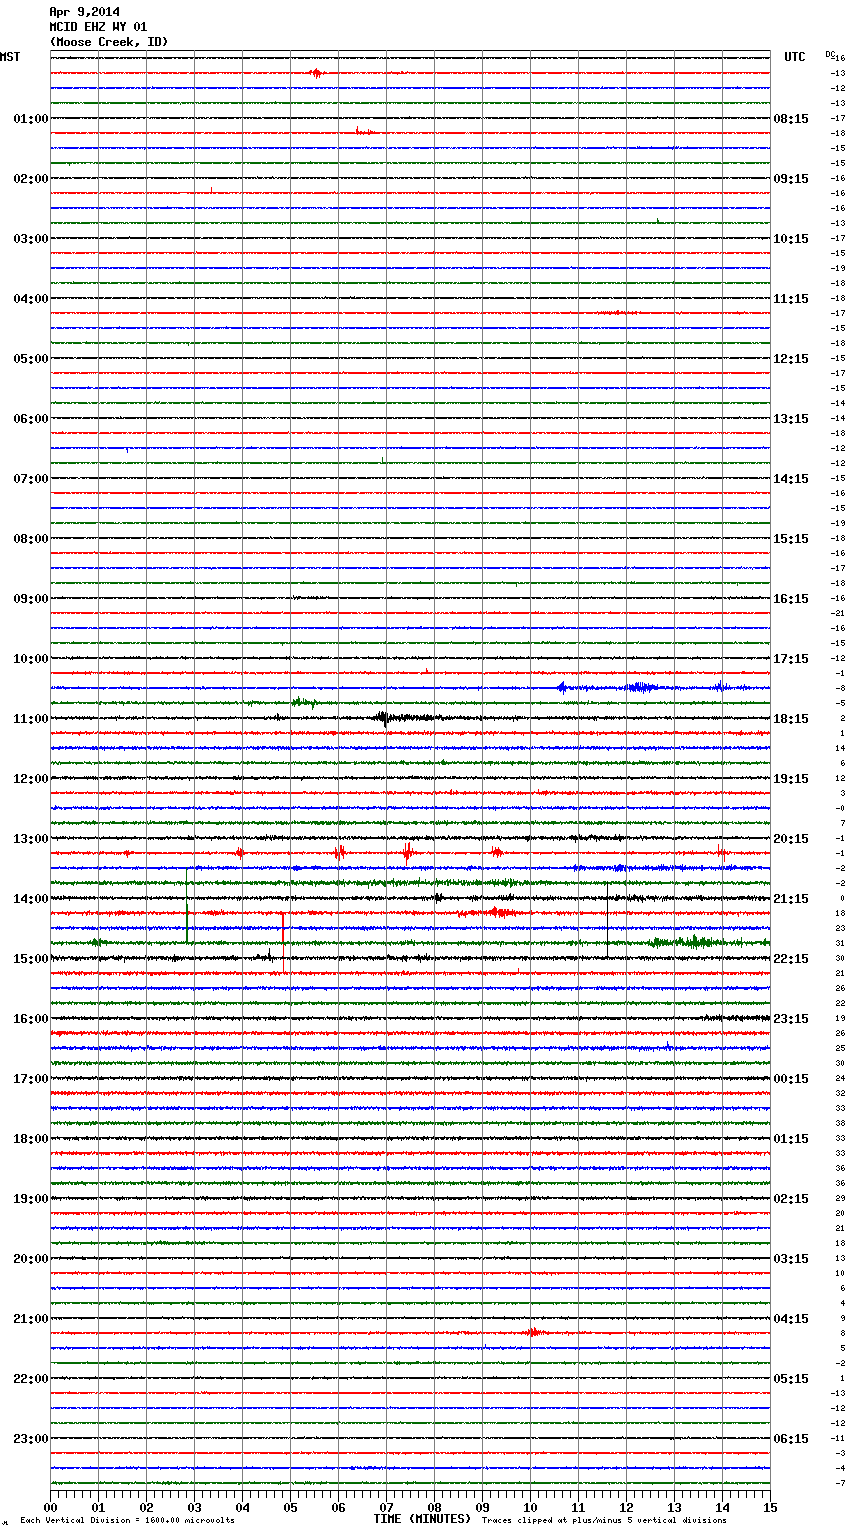Select minute tick "12" on bottom axis
Image resolution: width=850 pixels, height=1534 pixels.
[x=626, y=1507]
